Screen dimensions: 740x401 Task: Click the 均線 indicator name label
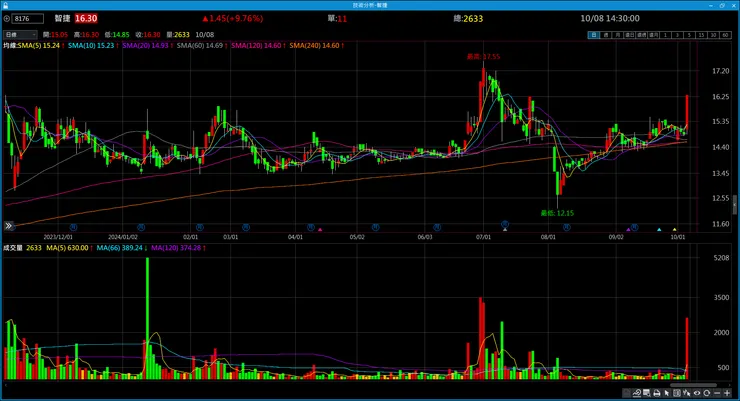tap(10, 46)
